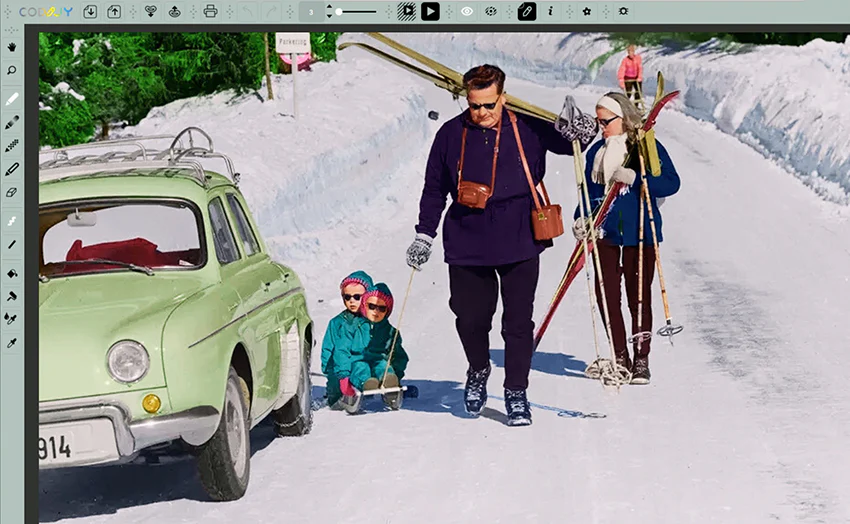Toggle the eye preview visibility button
The height and width of the screenshot is (524, 850).
467,11
